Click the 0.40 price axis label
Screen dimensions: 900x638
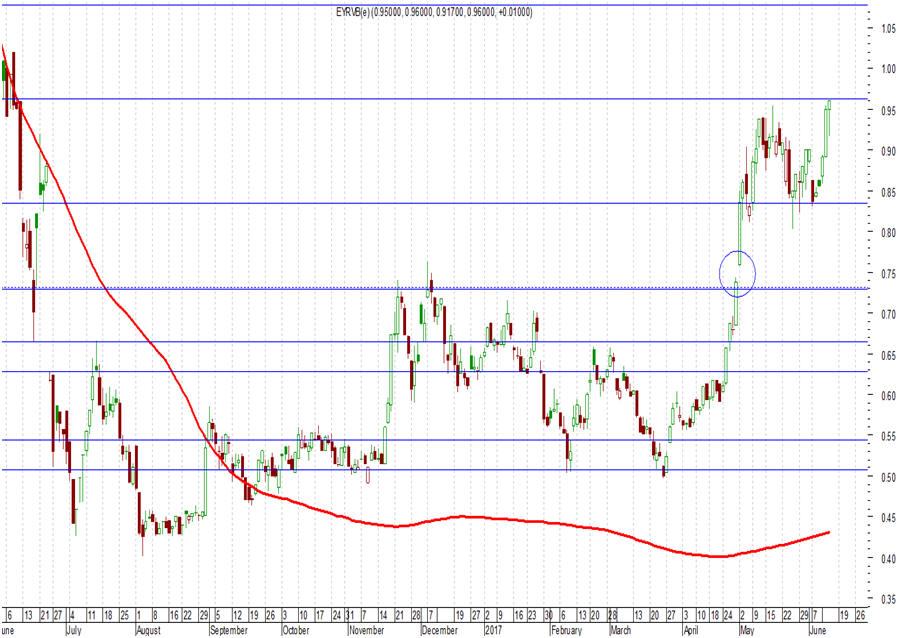point(888,558)
